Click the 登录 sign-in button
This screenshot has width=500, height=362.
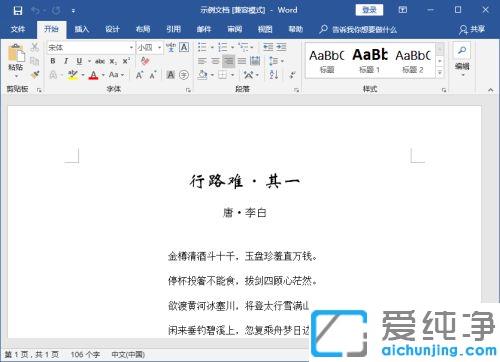[x=369, y=10]
